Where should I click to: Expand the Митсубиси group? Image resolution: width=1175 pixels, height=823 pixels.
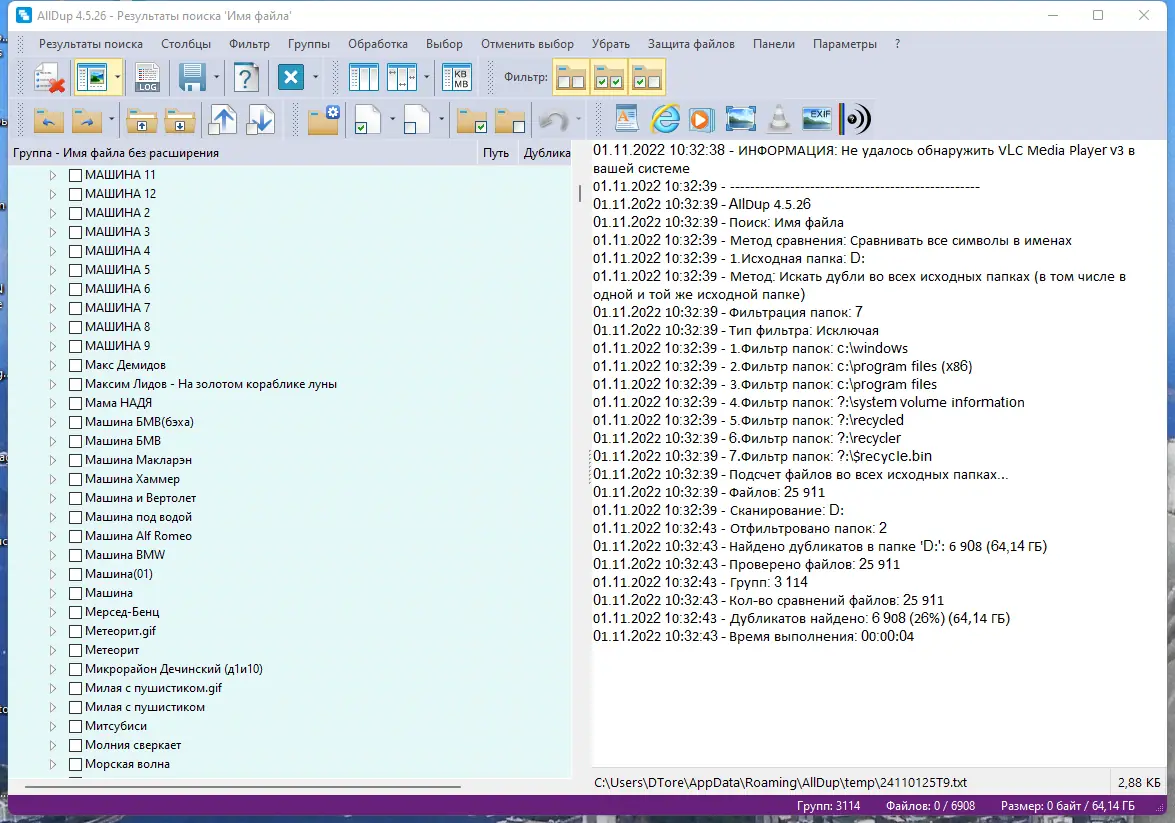click(52, 726)
